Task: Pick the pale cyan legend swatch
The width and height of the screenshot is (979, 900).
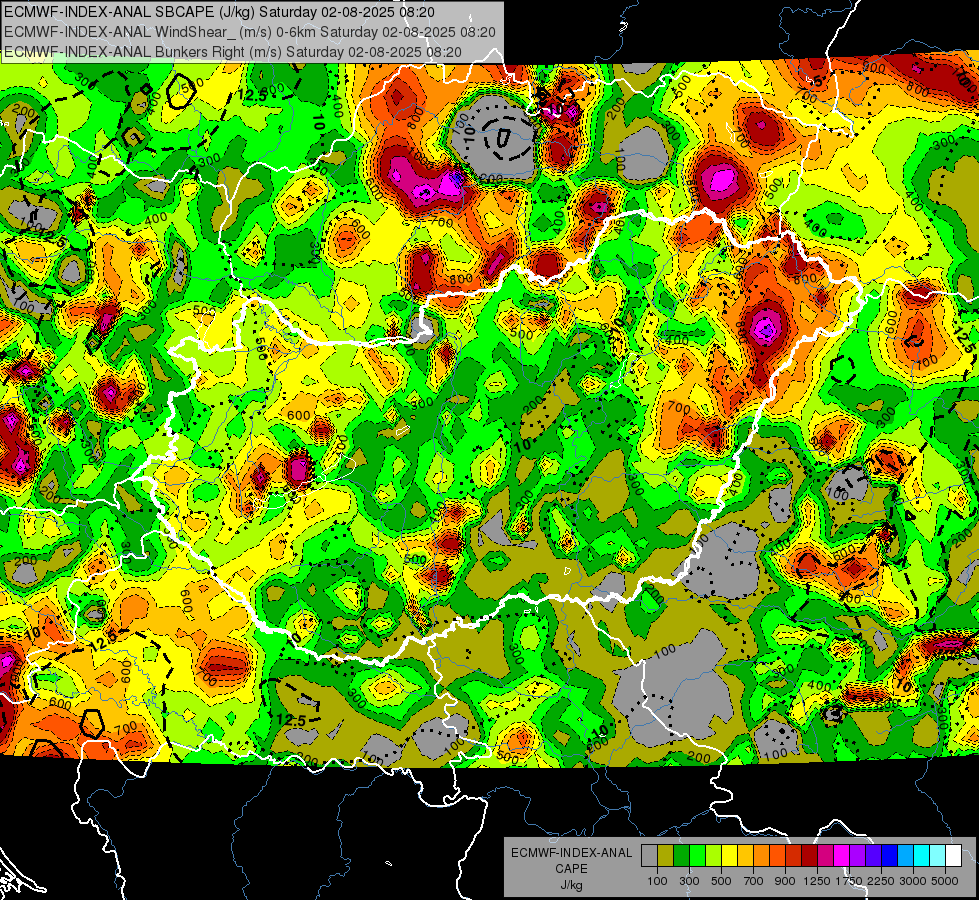Action: 938,856
